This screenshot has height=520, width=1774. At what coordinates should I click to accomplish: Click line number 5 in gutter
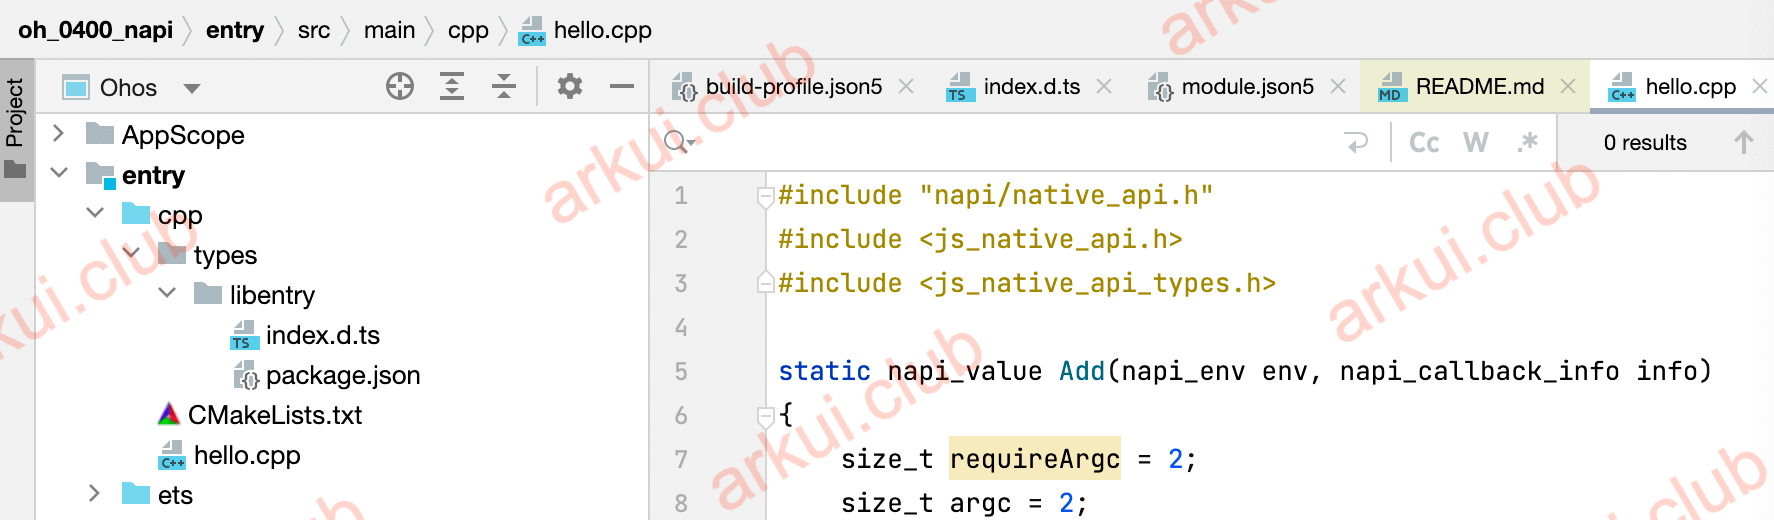click(681, 371)
